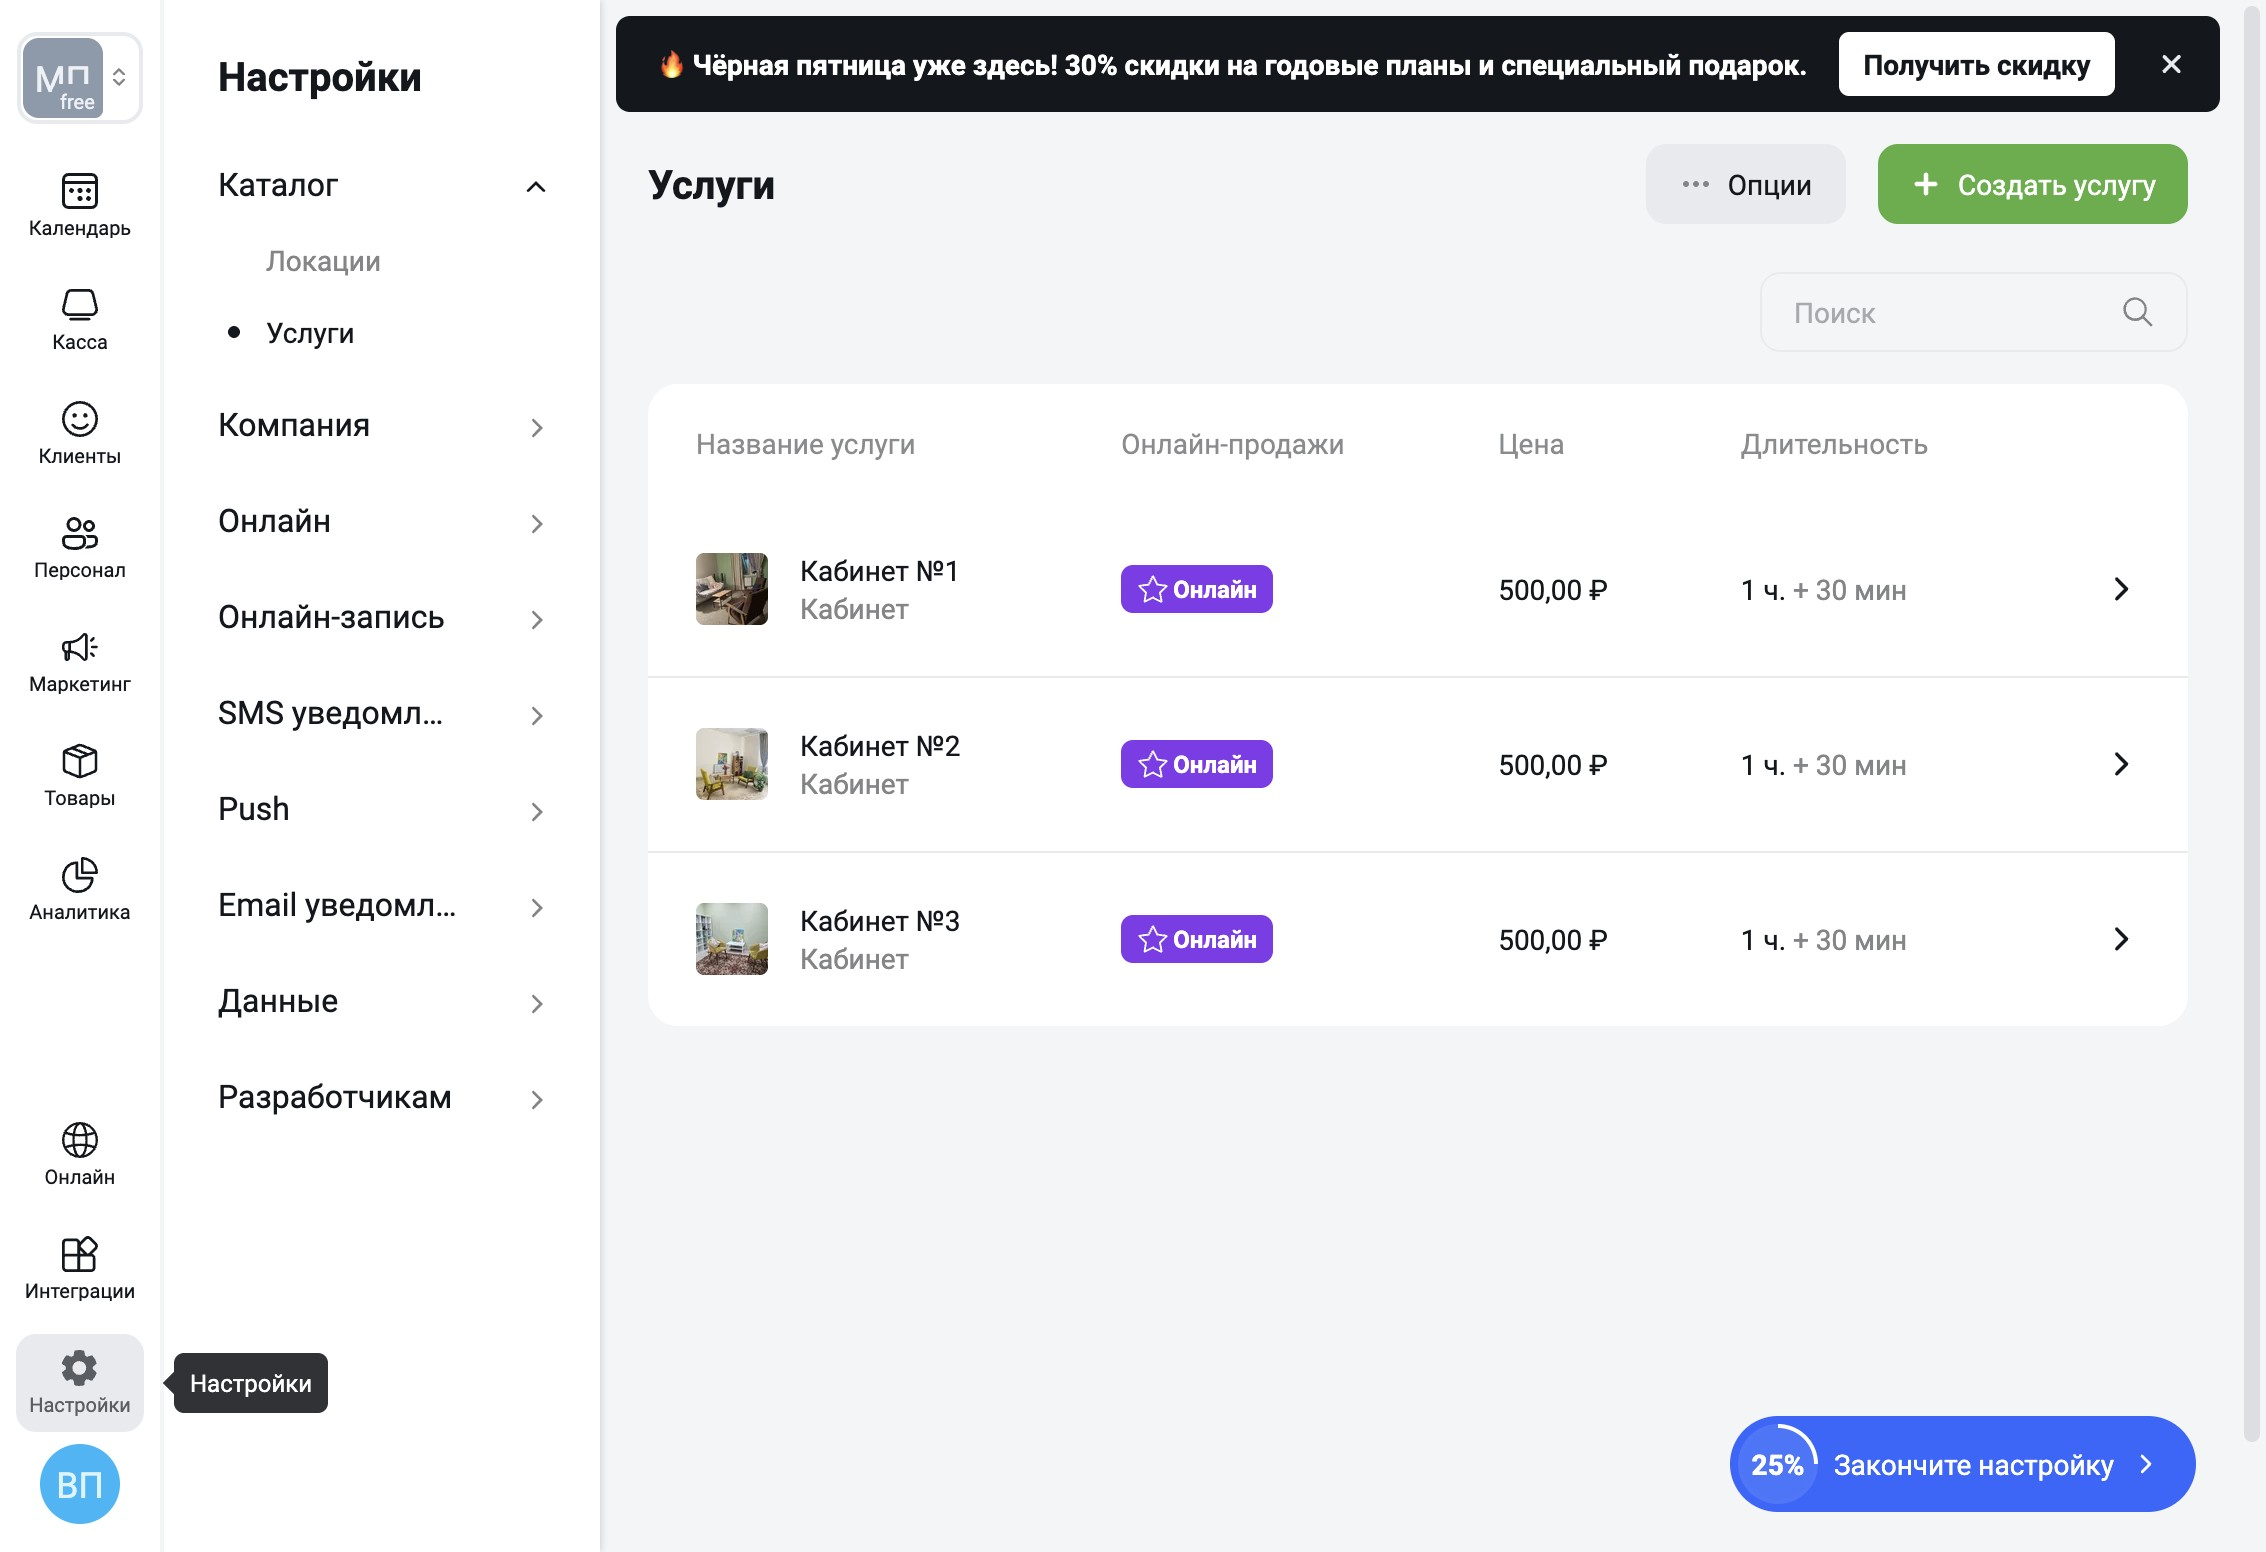Open the Опции menu button
2266x1552 pixels.
[x=1745, y=184]
